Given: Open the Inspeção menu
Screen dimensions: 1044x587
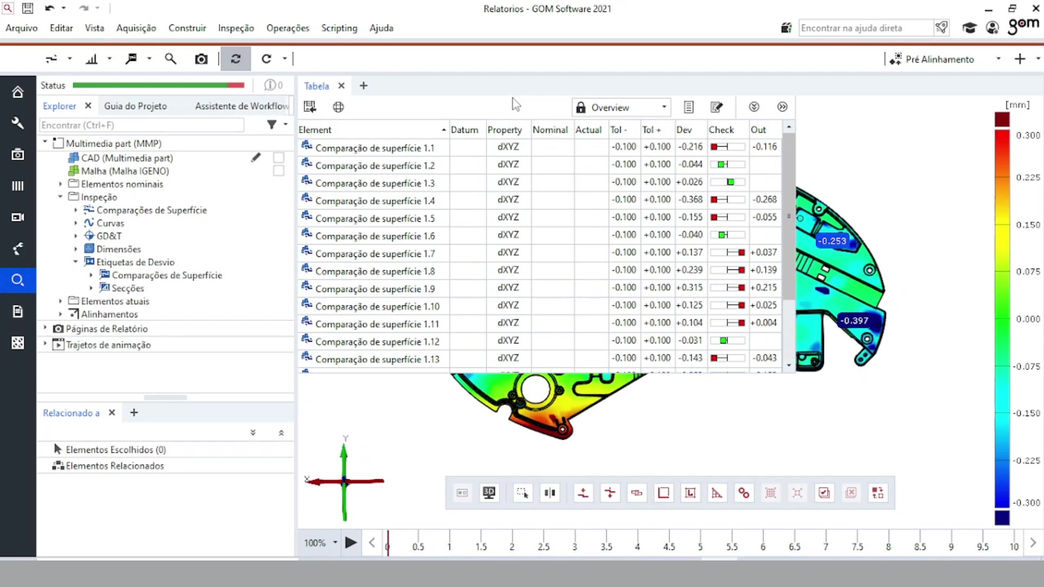Looking at the screenshot, I should [236, 28].
